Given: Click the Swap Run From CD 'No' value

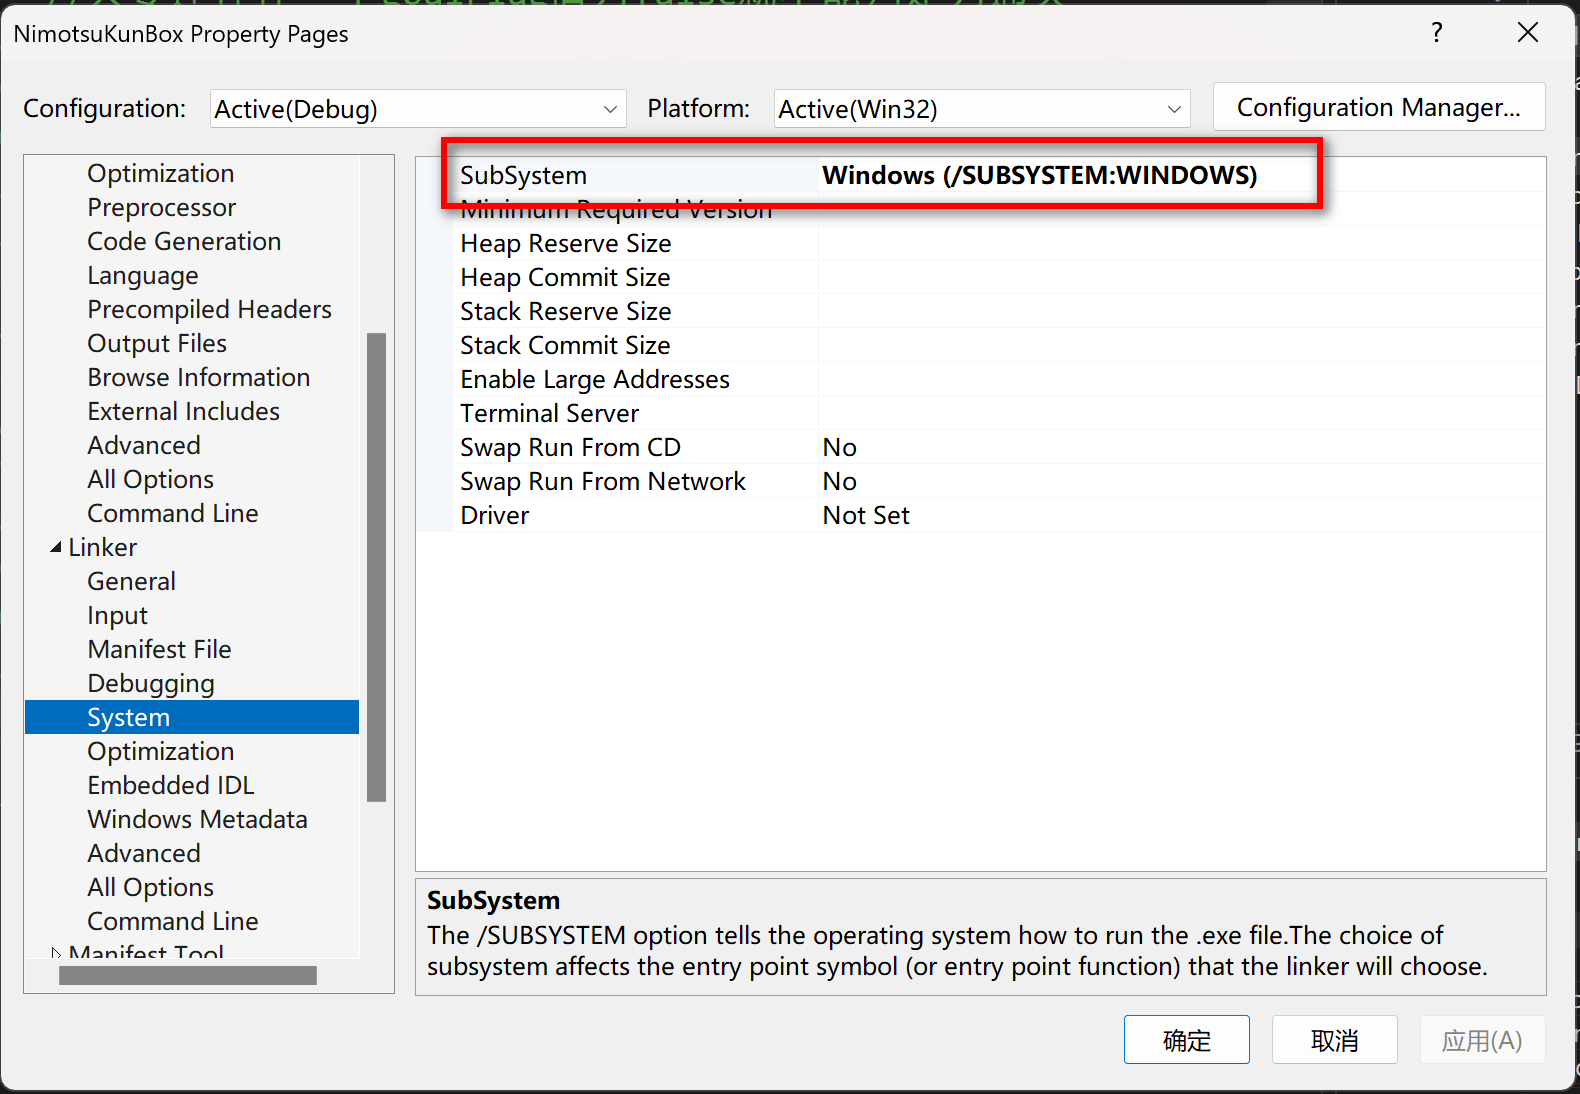Looking at the screenshot, I should [x=839, y=447].
